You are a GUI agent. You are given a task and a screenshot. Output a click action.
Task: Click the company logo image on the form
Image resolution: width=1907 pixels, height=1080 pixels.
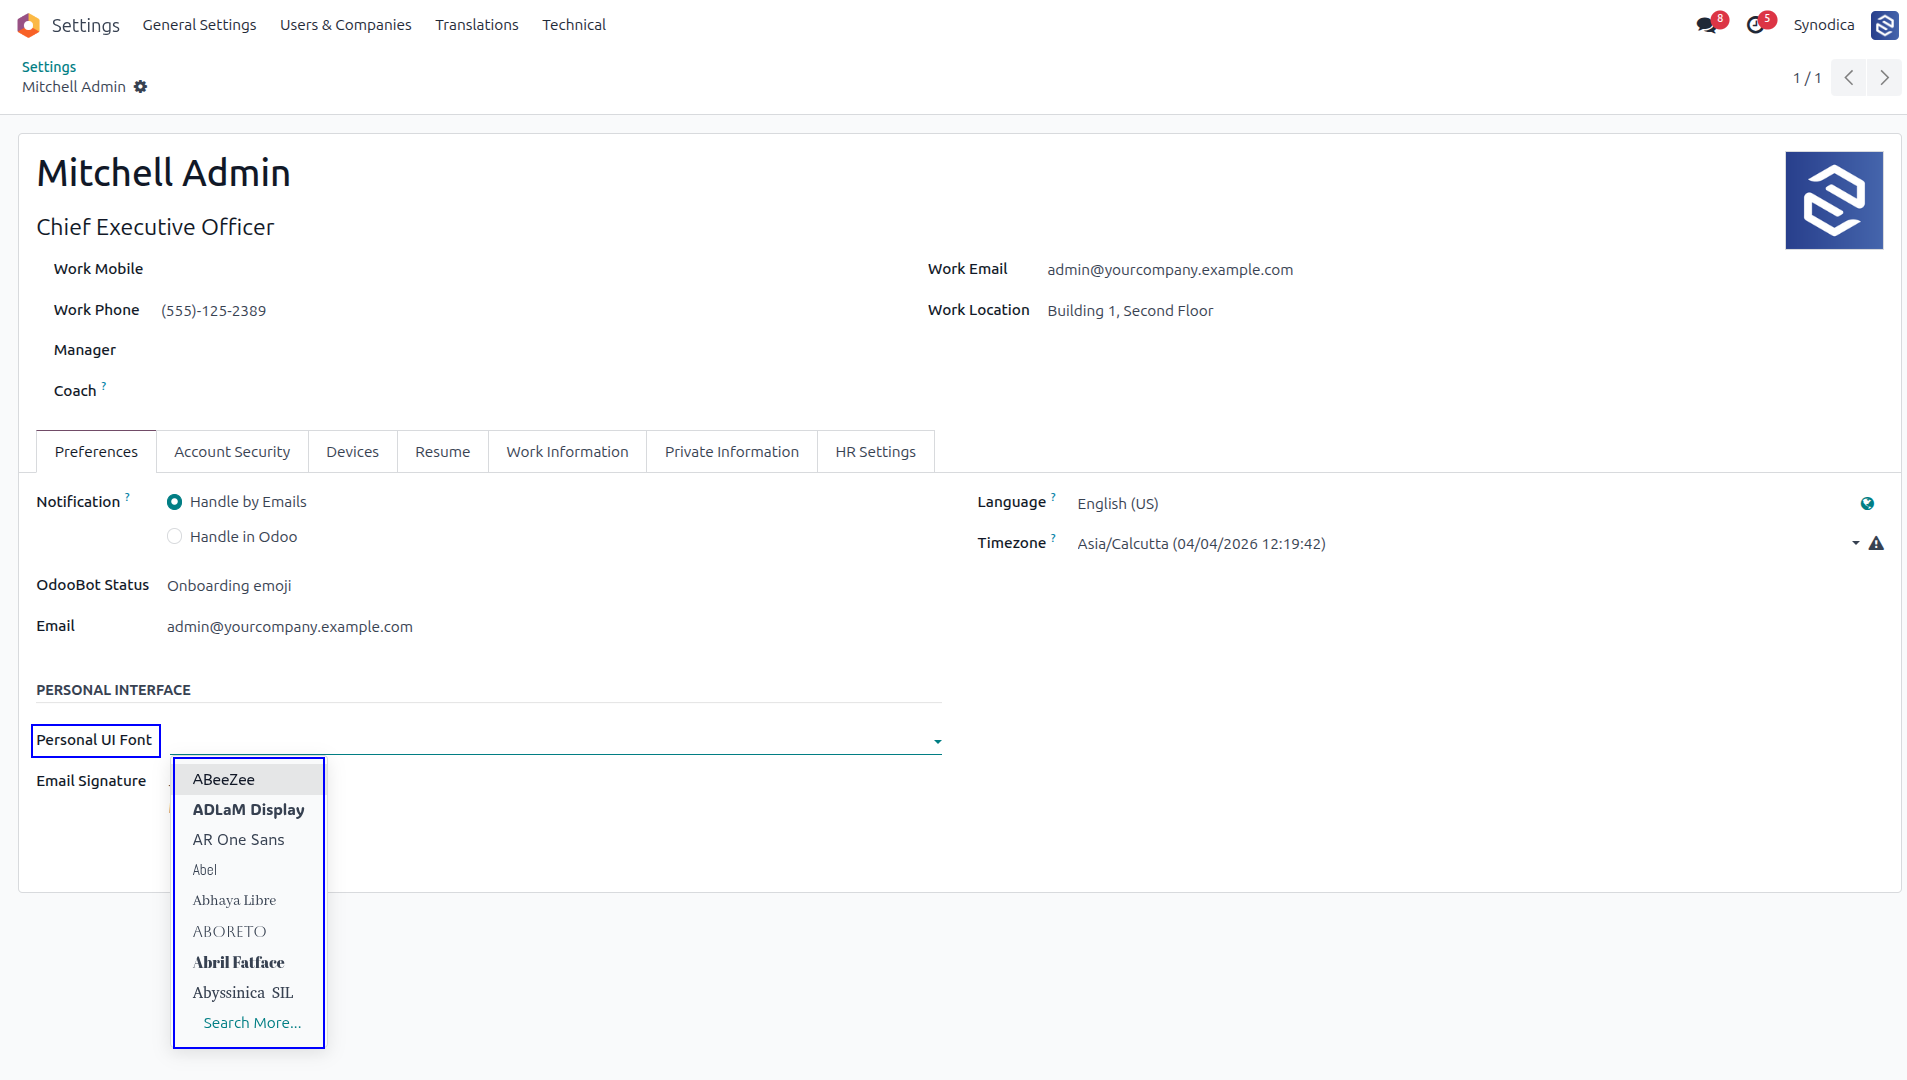click(1834, 201)
